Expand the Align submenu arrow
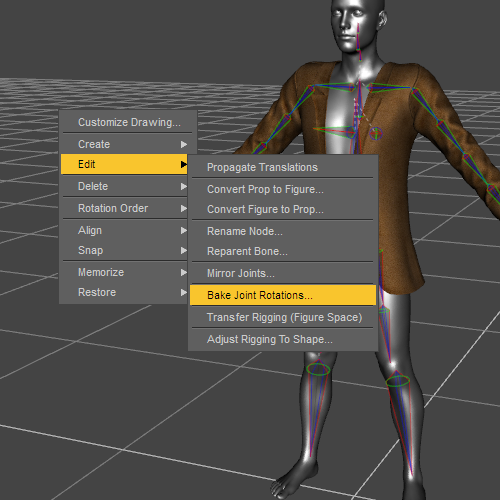This screenshot has width=500, height=500. tap(184, 230)
